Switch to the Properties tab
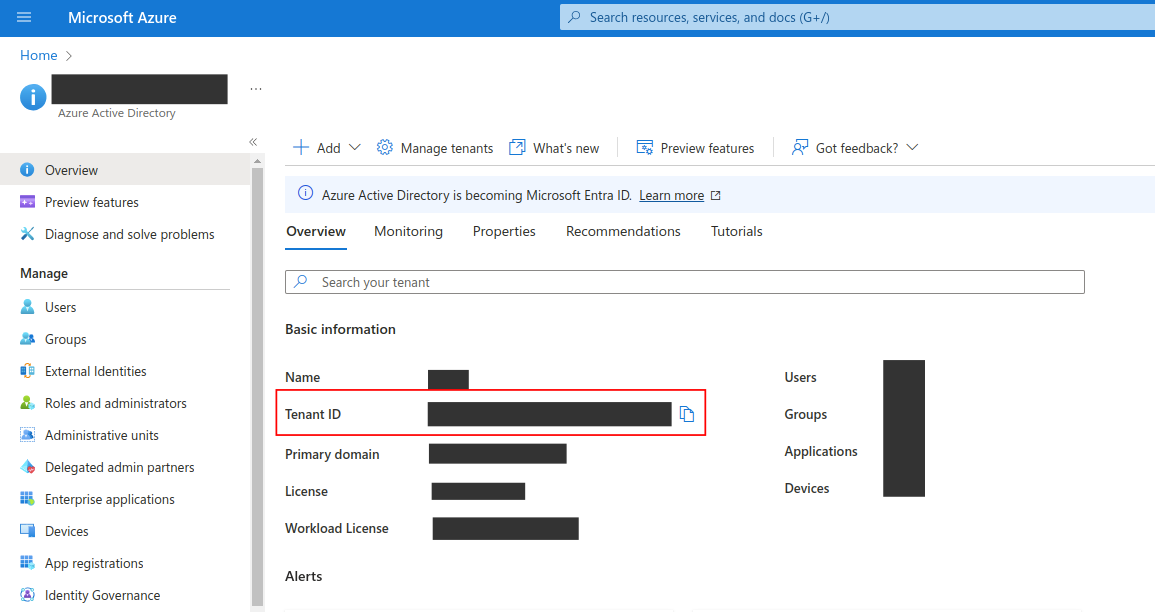The height and width of the screenshot is (612, 1155). coord(504,231)
